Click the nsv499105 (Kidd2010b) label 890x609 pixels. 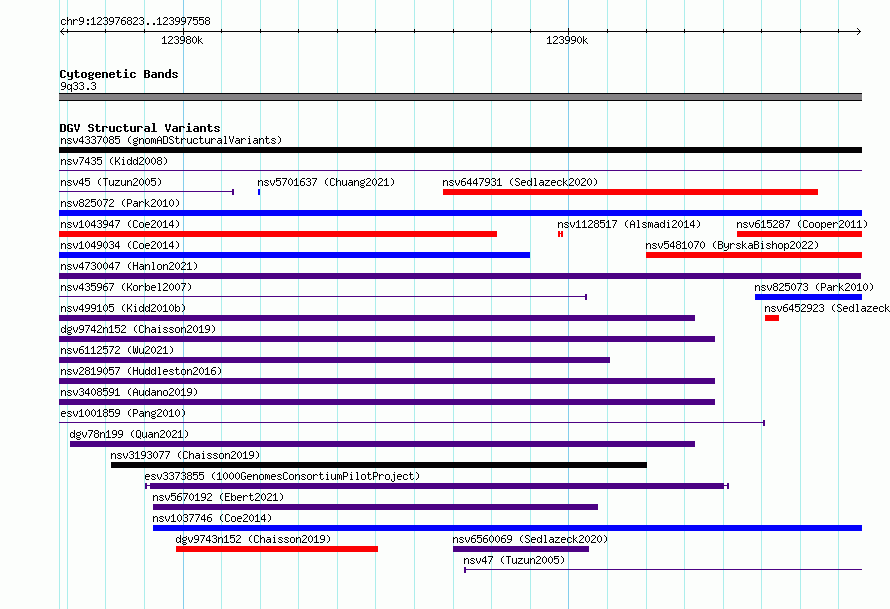tap(123, 308)
